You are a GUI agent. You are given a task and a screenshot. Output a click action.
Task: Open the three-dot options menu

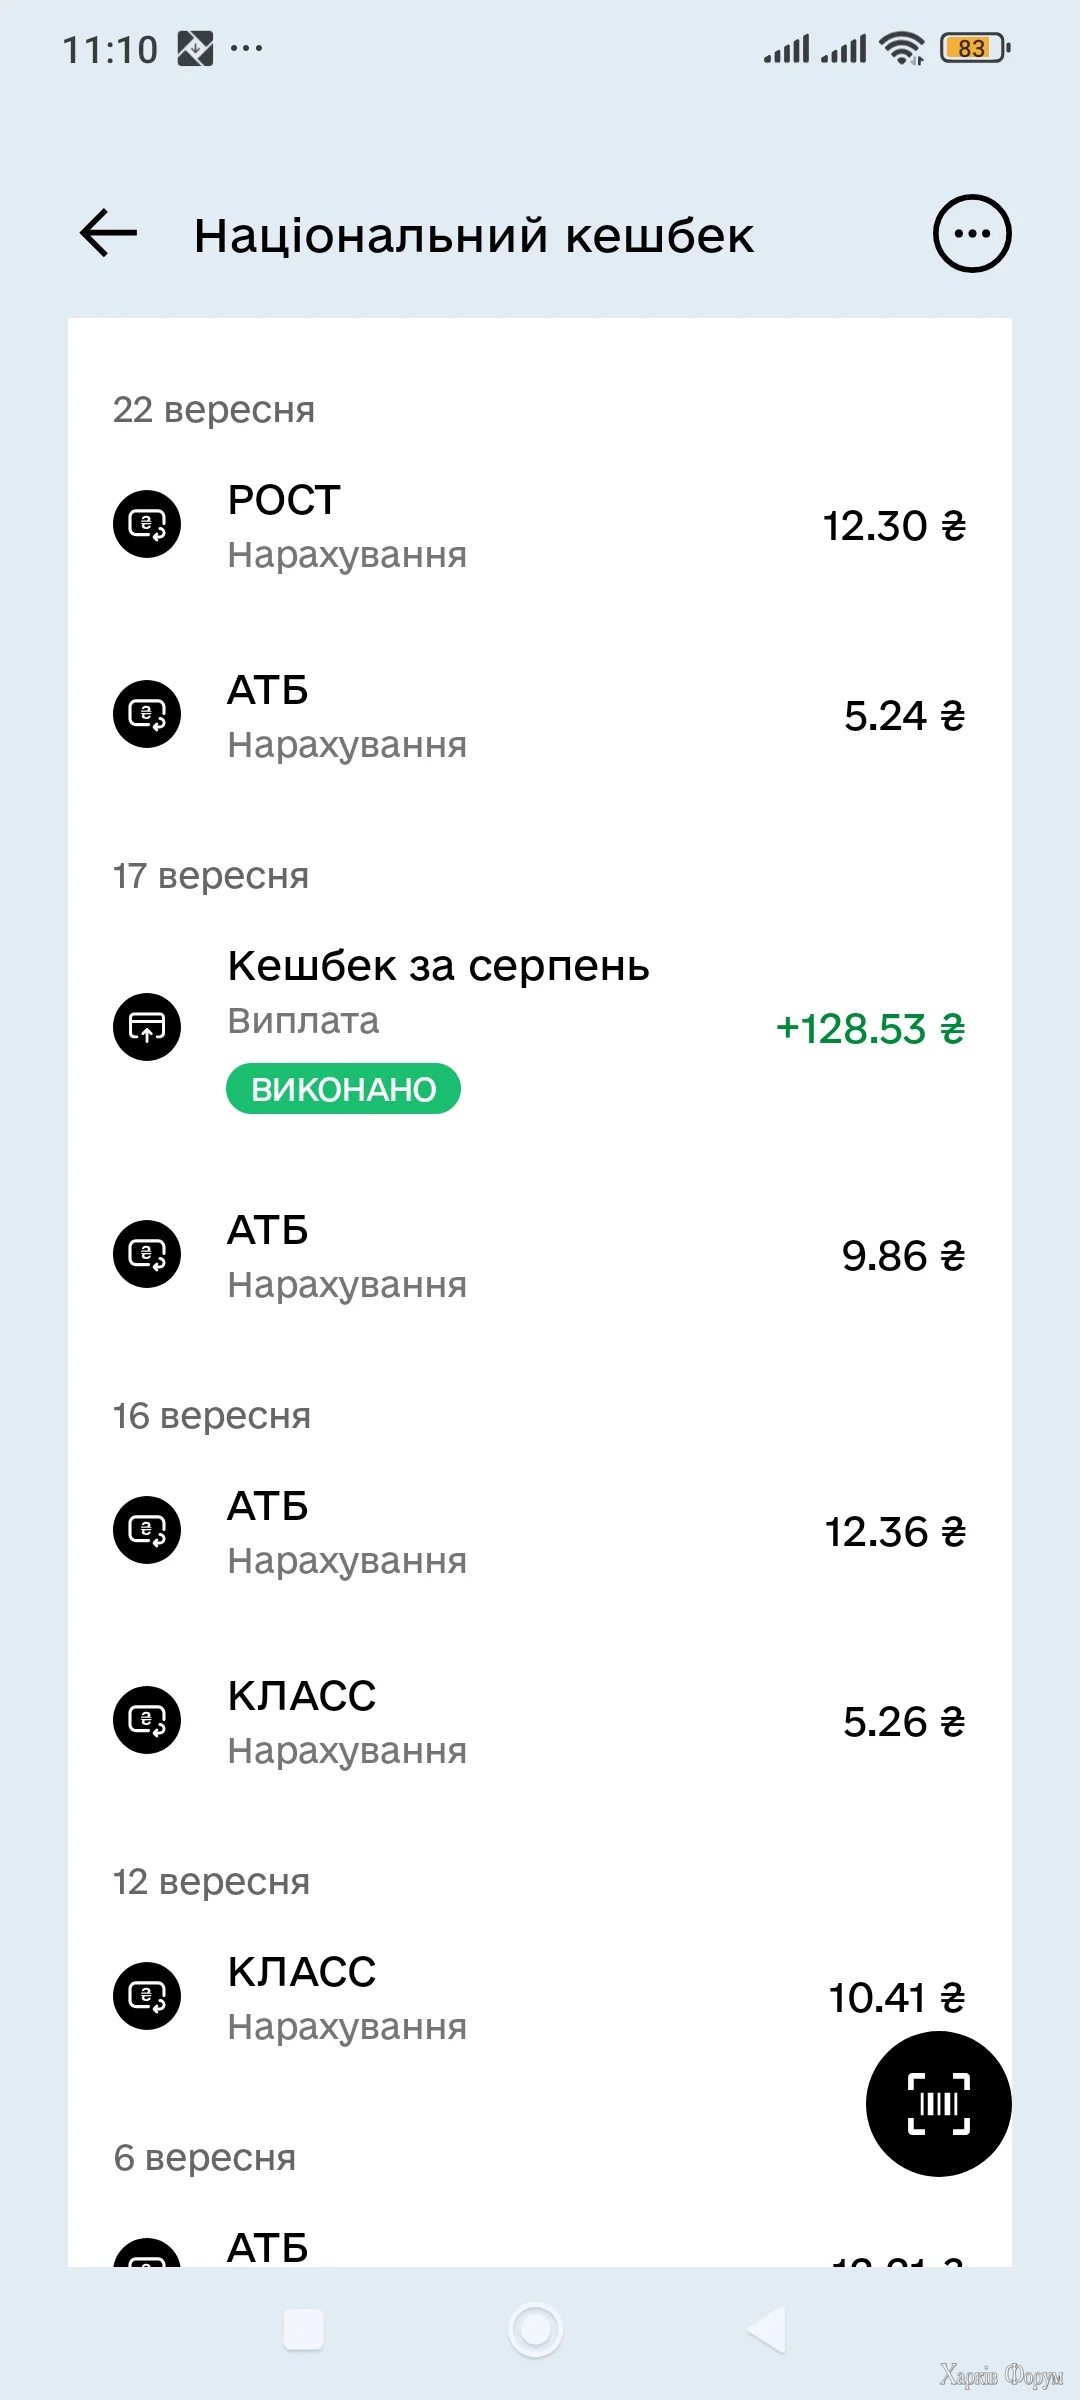971,234
